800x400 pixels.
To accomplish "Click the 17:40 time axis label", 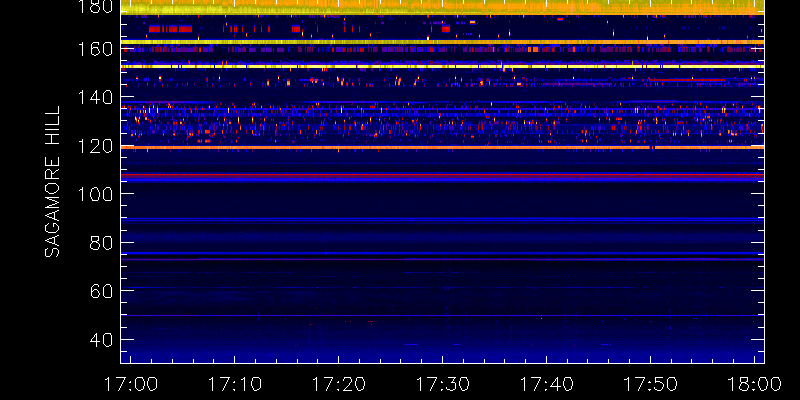I will 546,384.
